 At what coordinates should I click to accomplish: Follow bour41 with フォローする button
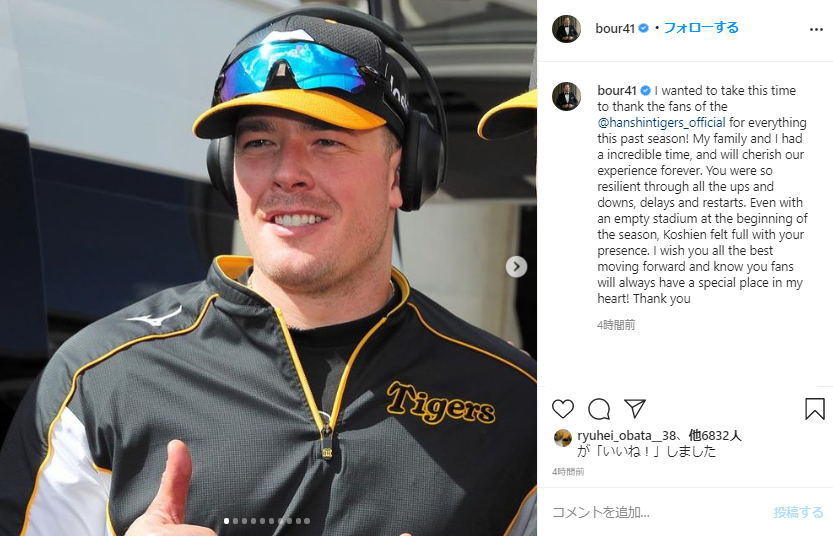pos(701,28)
